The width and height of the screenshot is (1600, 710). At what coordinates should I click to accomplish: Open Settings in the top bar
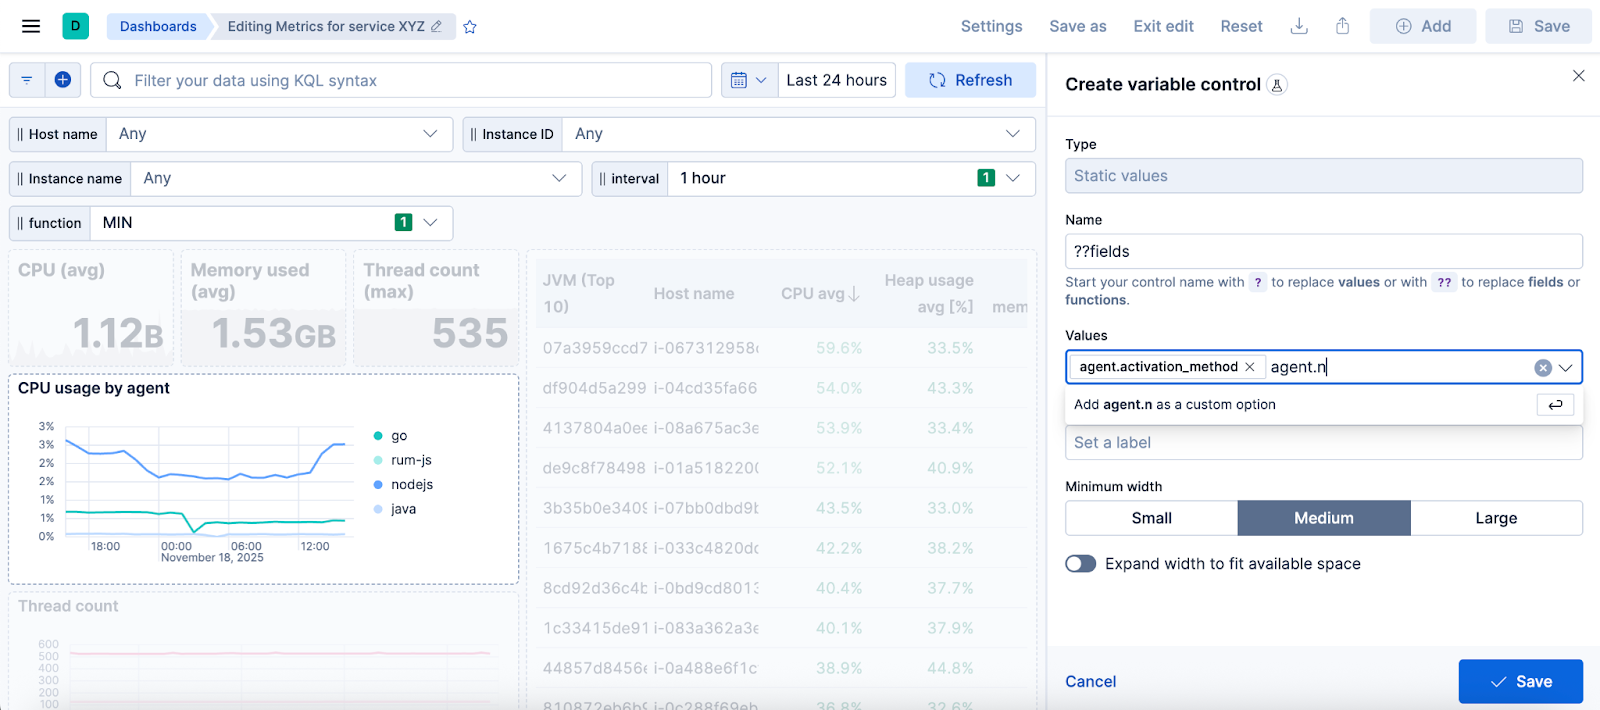[x=991, y=26]
